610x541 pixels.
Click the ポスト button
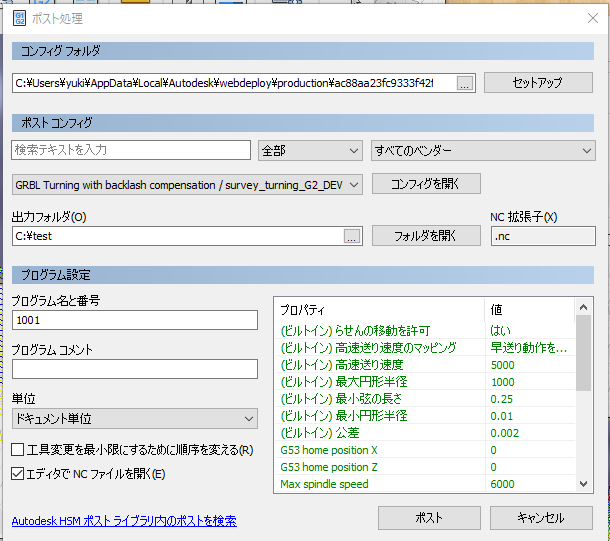(x=429, y=518)
